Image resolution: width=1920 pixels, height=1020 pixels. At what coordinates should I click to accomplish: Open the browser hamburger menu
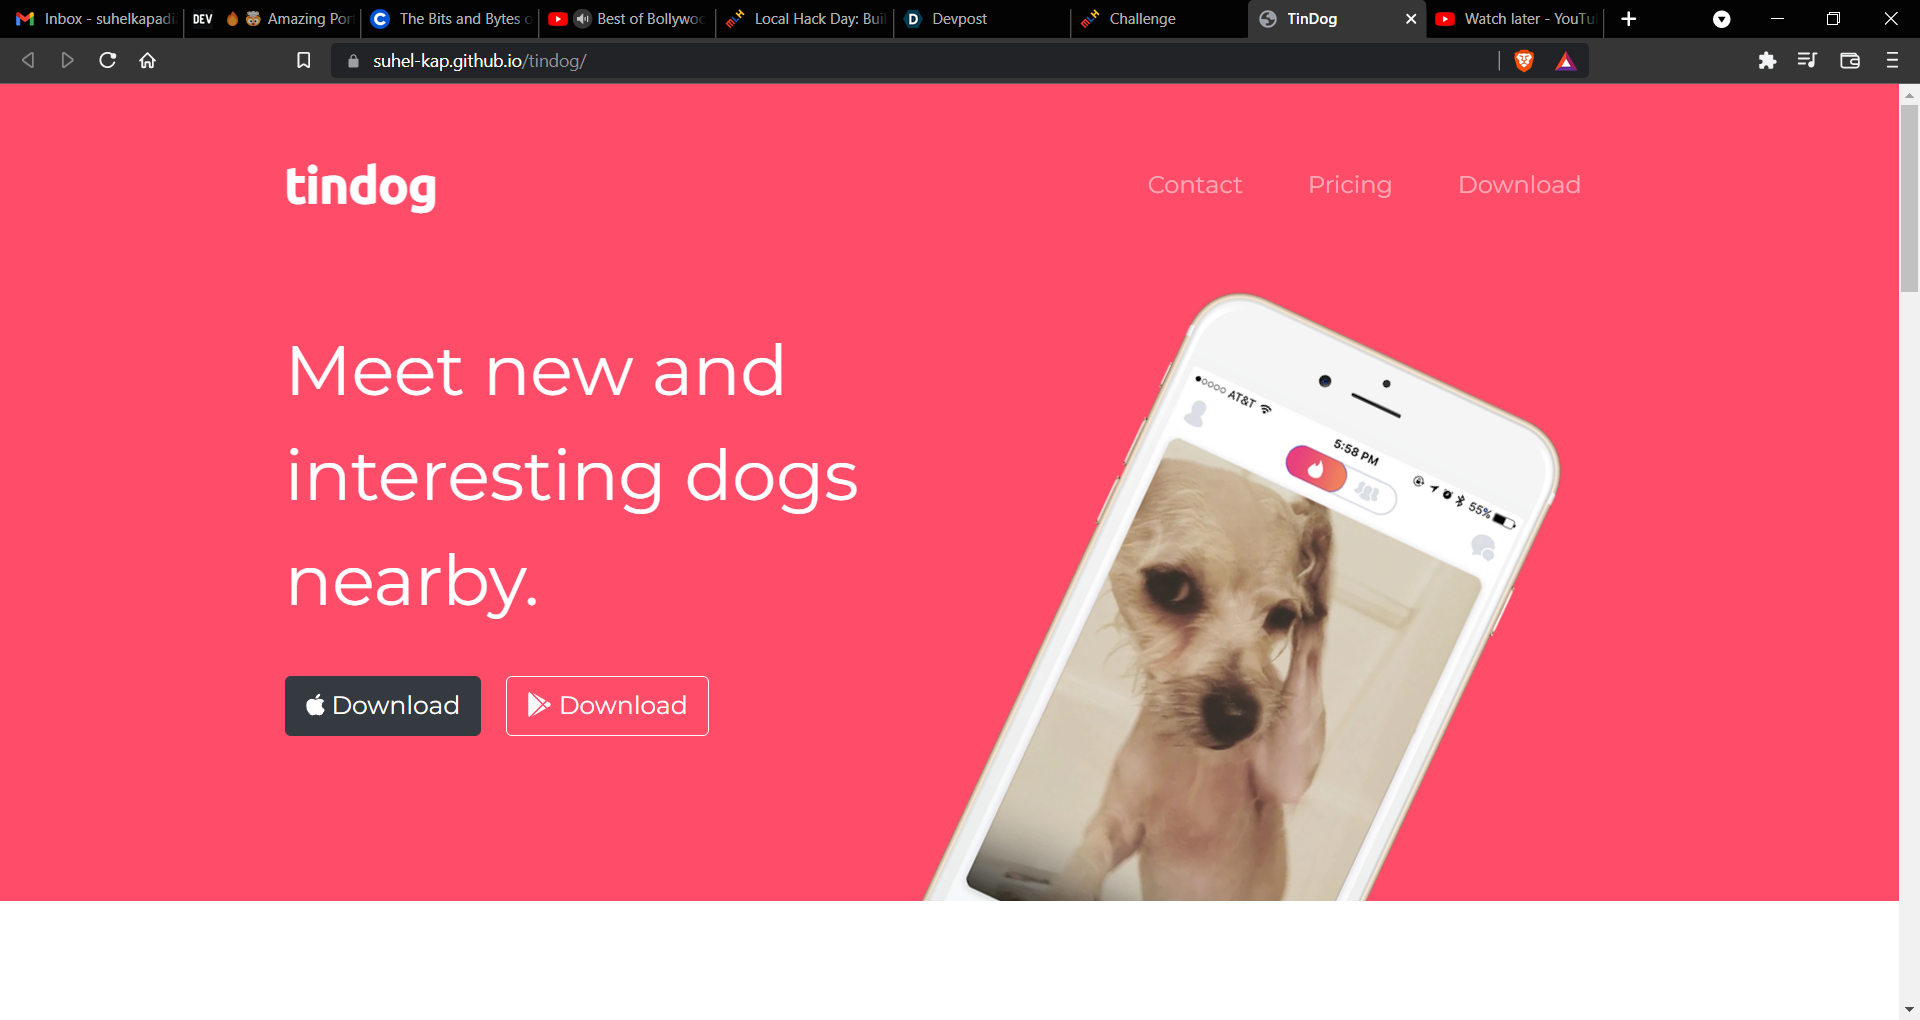(1892, 61)
